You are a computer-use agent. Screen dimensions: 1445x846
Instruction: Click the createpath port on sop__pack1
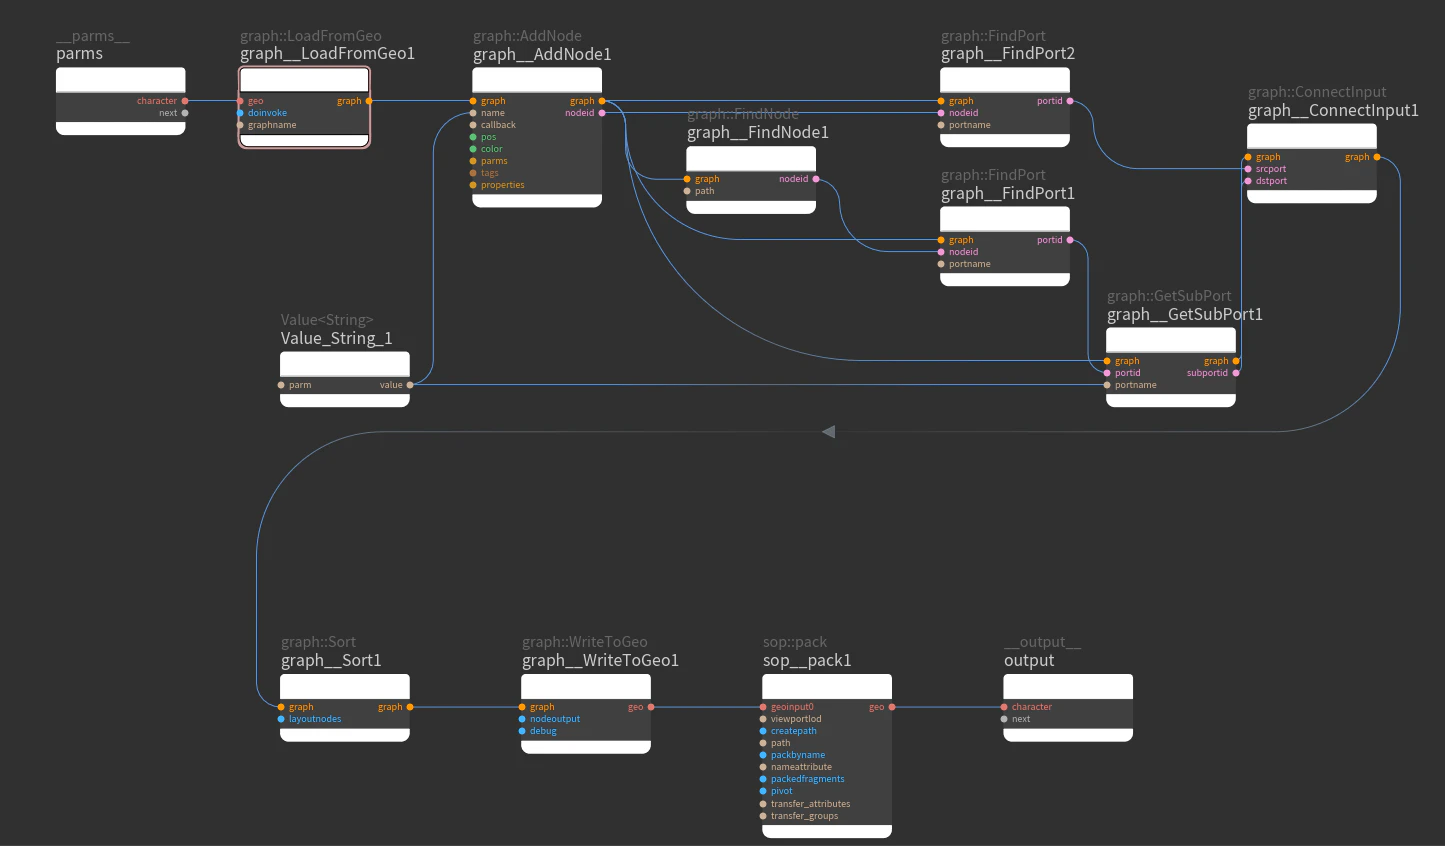pyautogui.click(x=763, y=731)
